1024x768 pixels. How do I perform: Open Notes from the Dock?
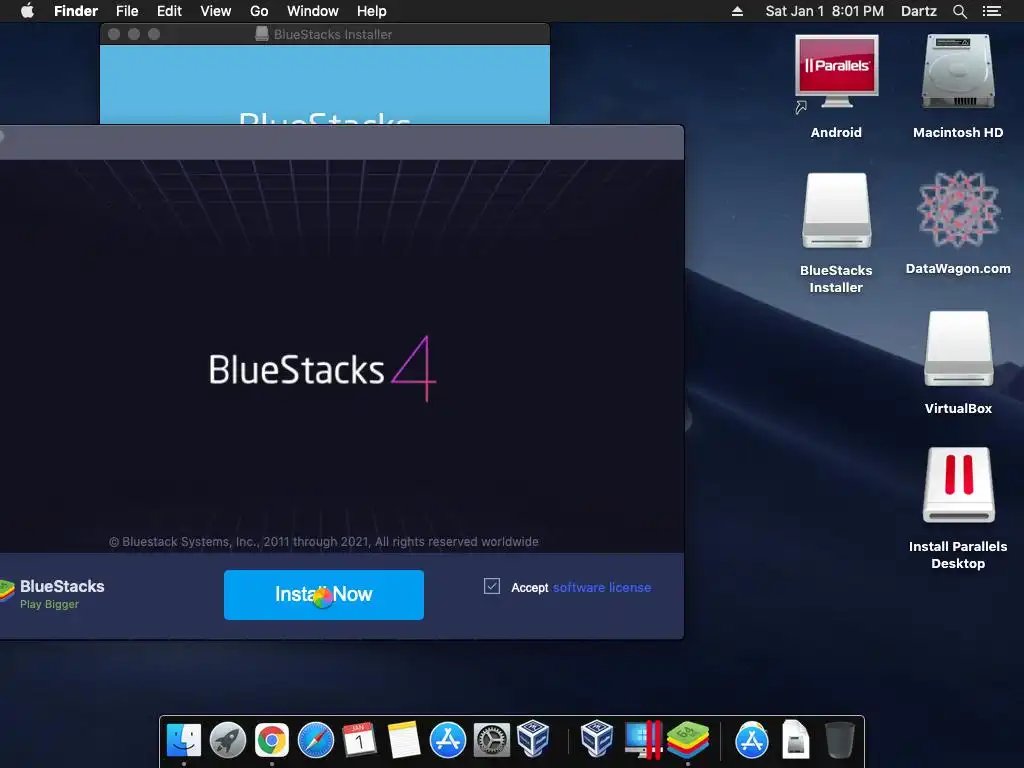tap(404, 740)
